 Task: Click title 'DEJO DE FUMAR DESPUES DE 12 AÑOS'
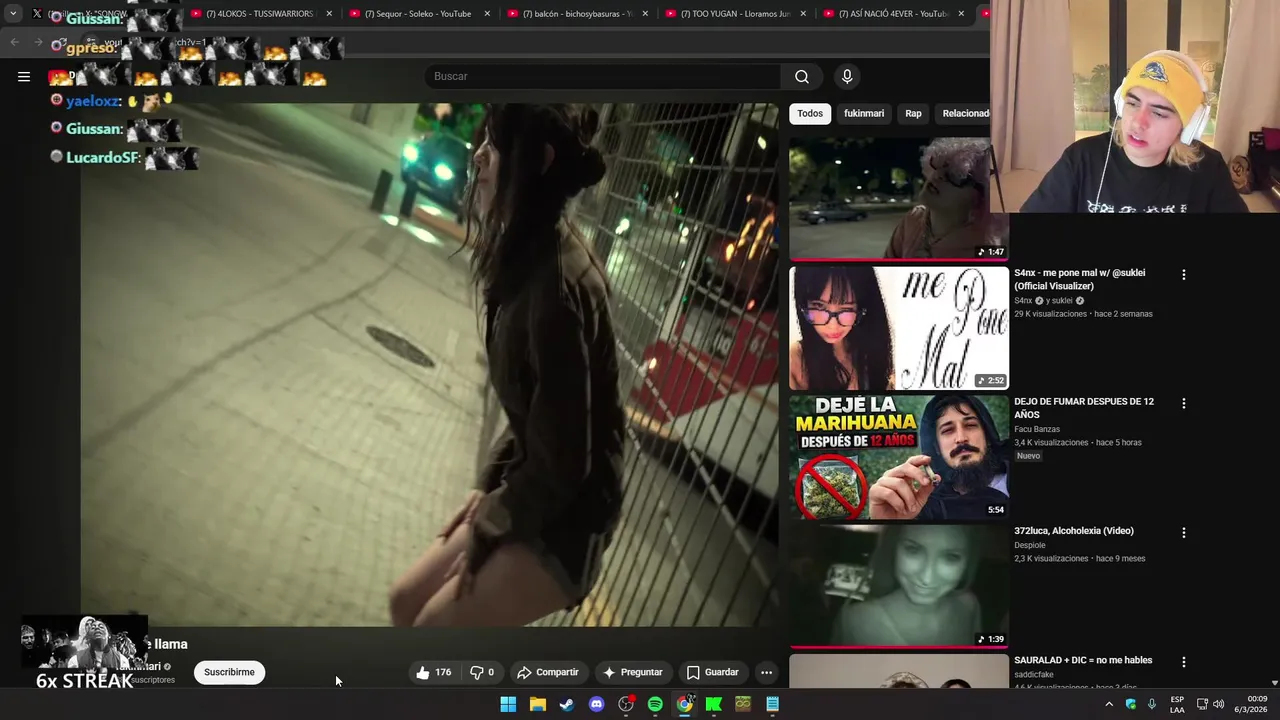(x=1084, y=408)
